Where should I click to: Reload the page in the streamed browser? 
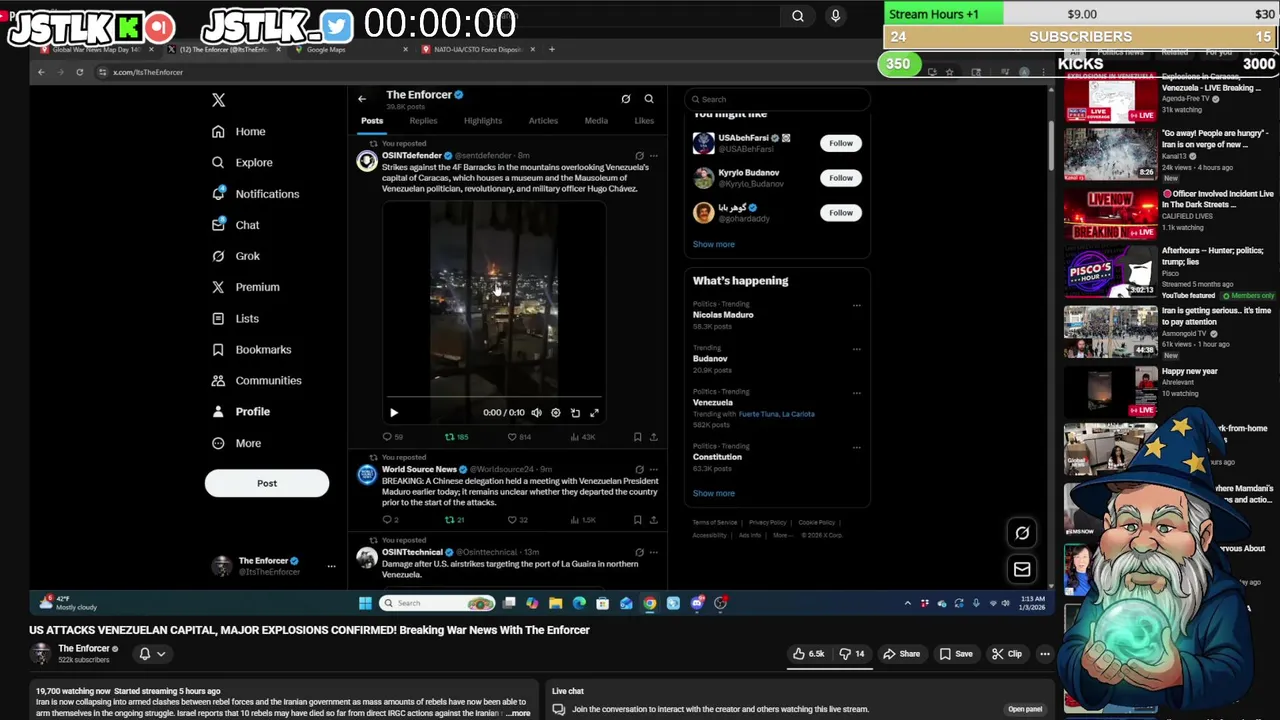pos(79,72)
